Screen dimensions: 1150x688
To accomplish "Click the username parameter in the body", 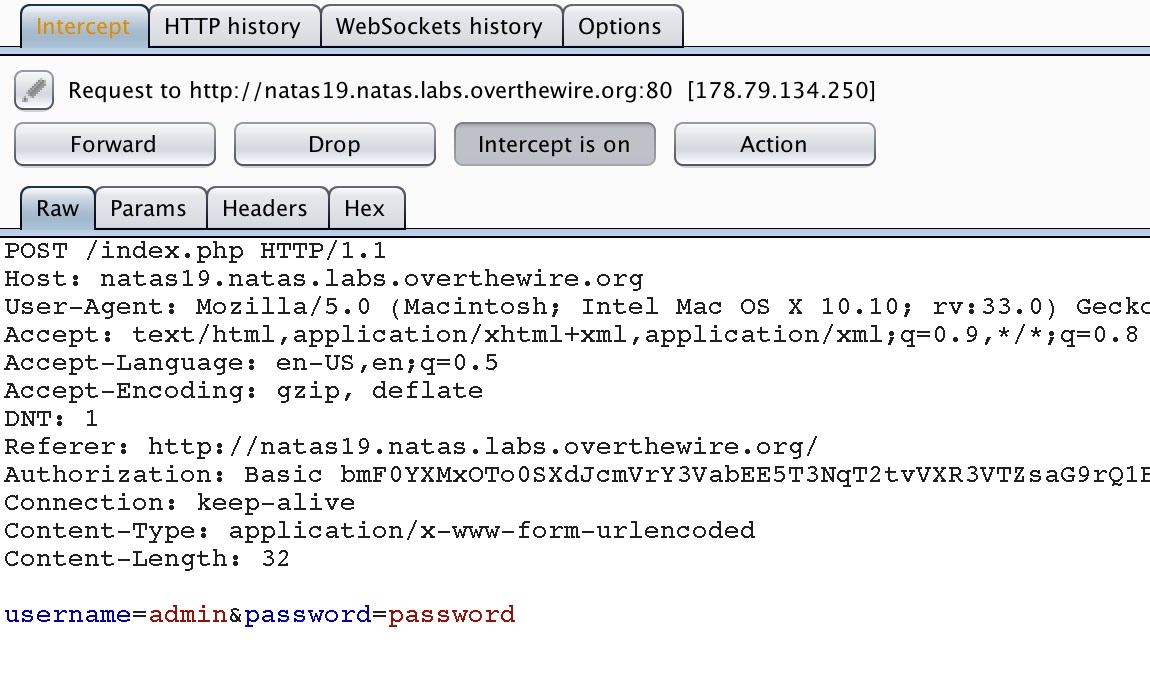I will [x=70, y=614].
